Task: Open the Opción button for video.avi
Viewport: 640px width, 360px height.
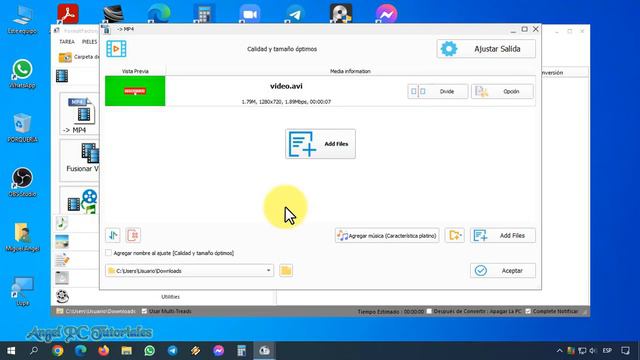Action: tap(502, 91)
